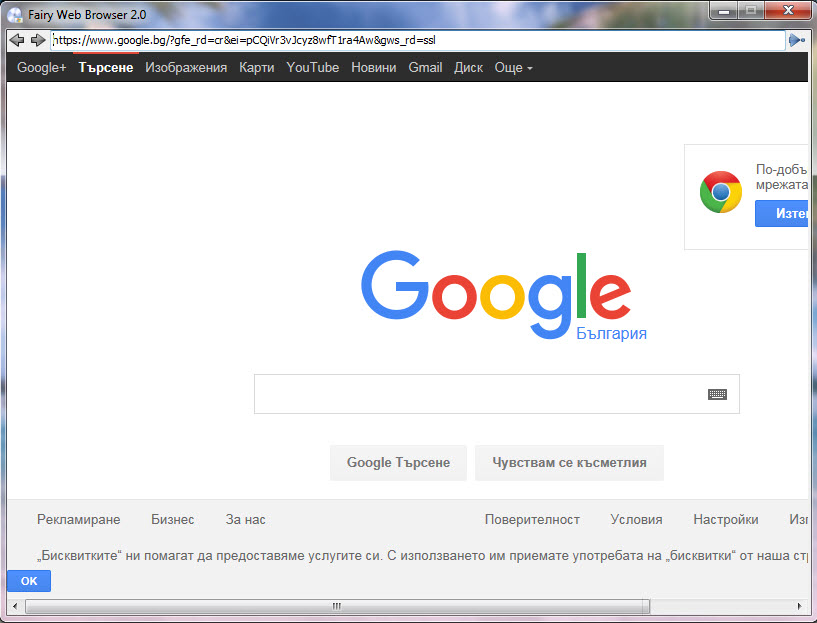Expand the Още dropdown menu

click(x=513, y=68)
